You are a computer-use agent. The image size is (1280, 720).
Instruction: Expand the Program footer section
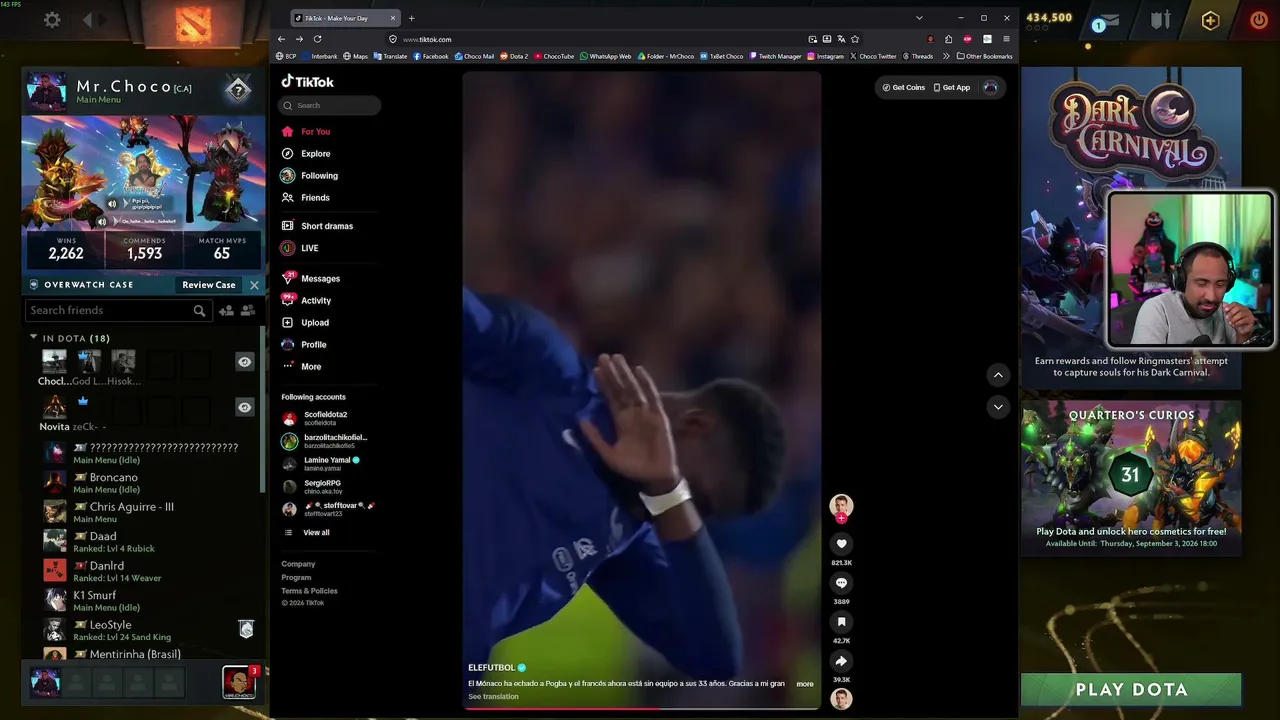(296, 578)
